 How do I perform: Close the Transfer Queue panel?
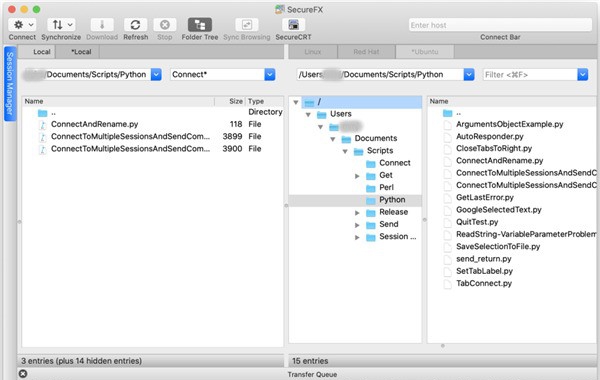(x=23, y=374)
